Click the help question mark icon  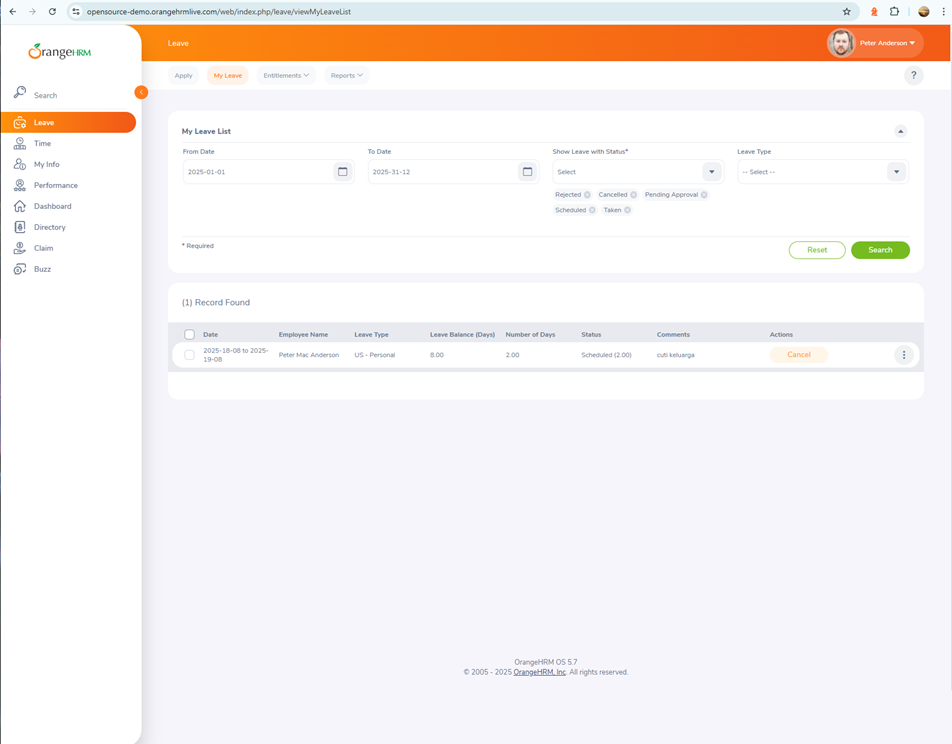(x=913, y=76)
